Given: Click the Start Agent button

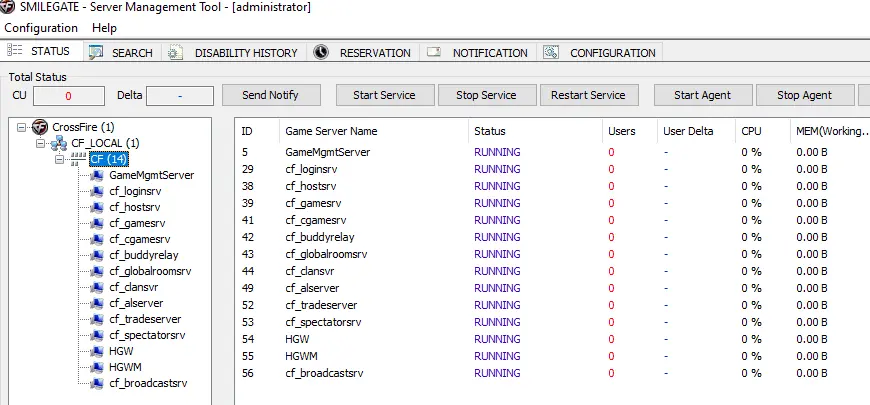Looking at the screenshot, I should (703, 95).
